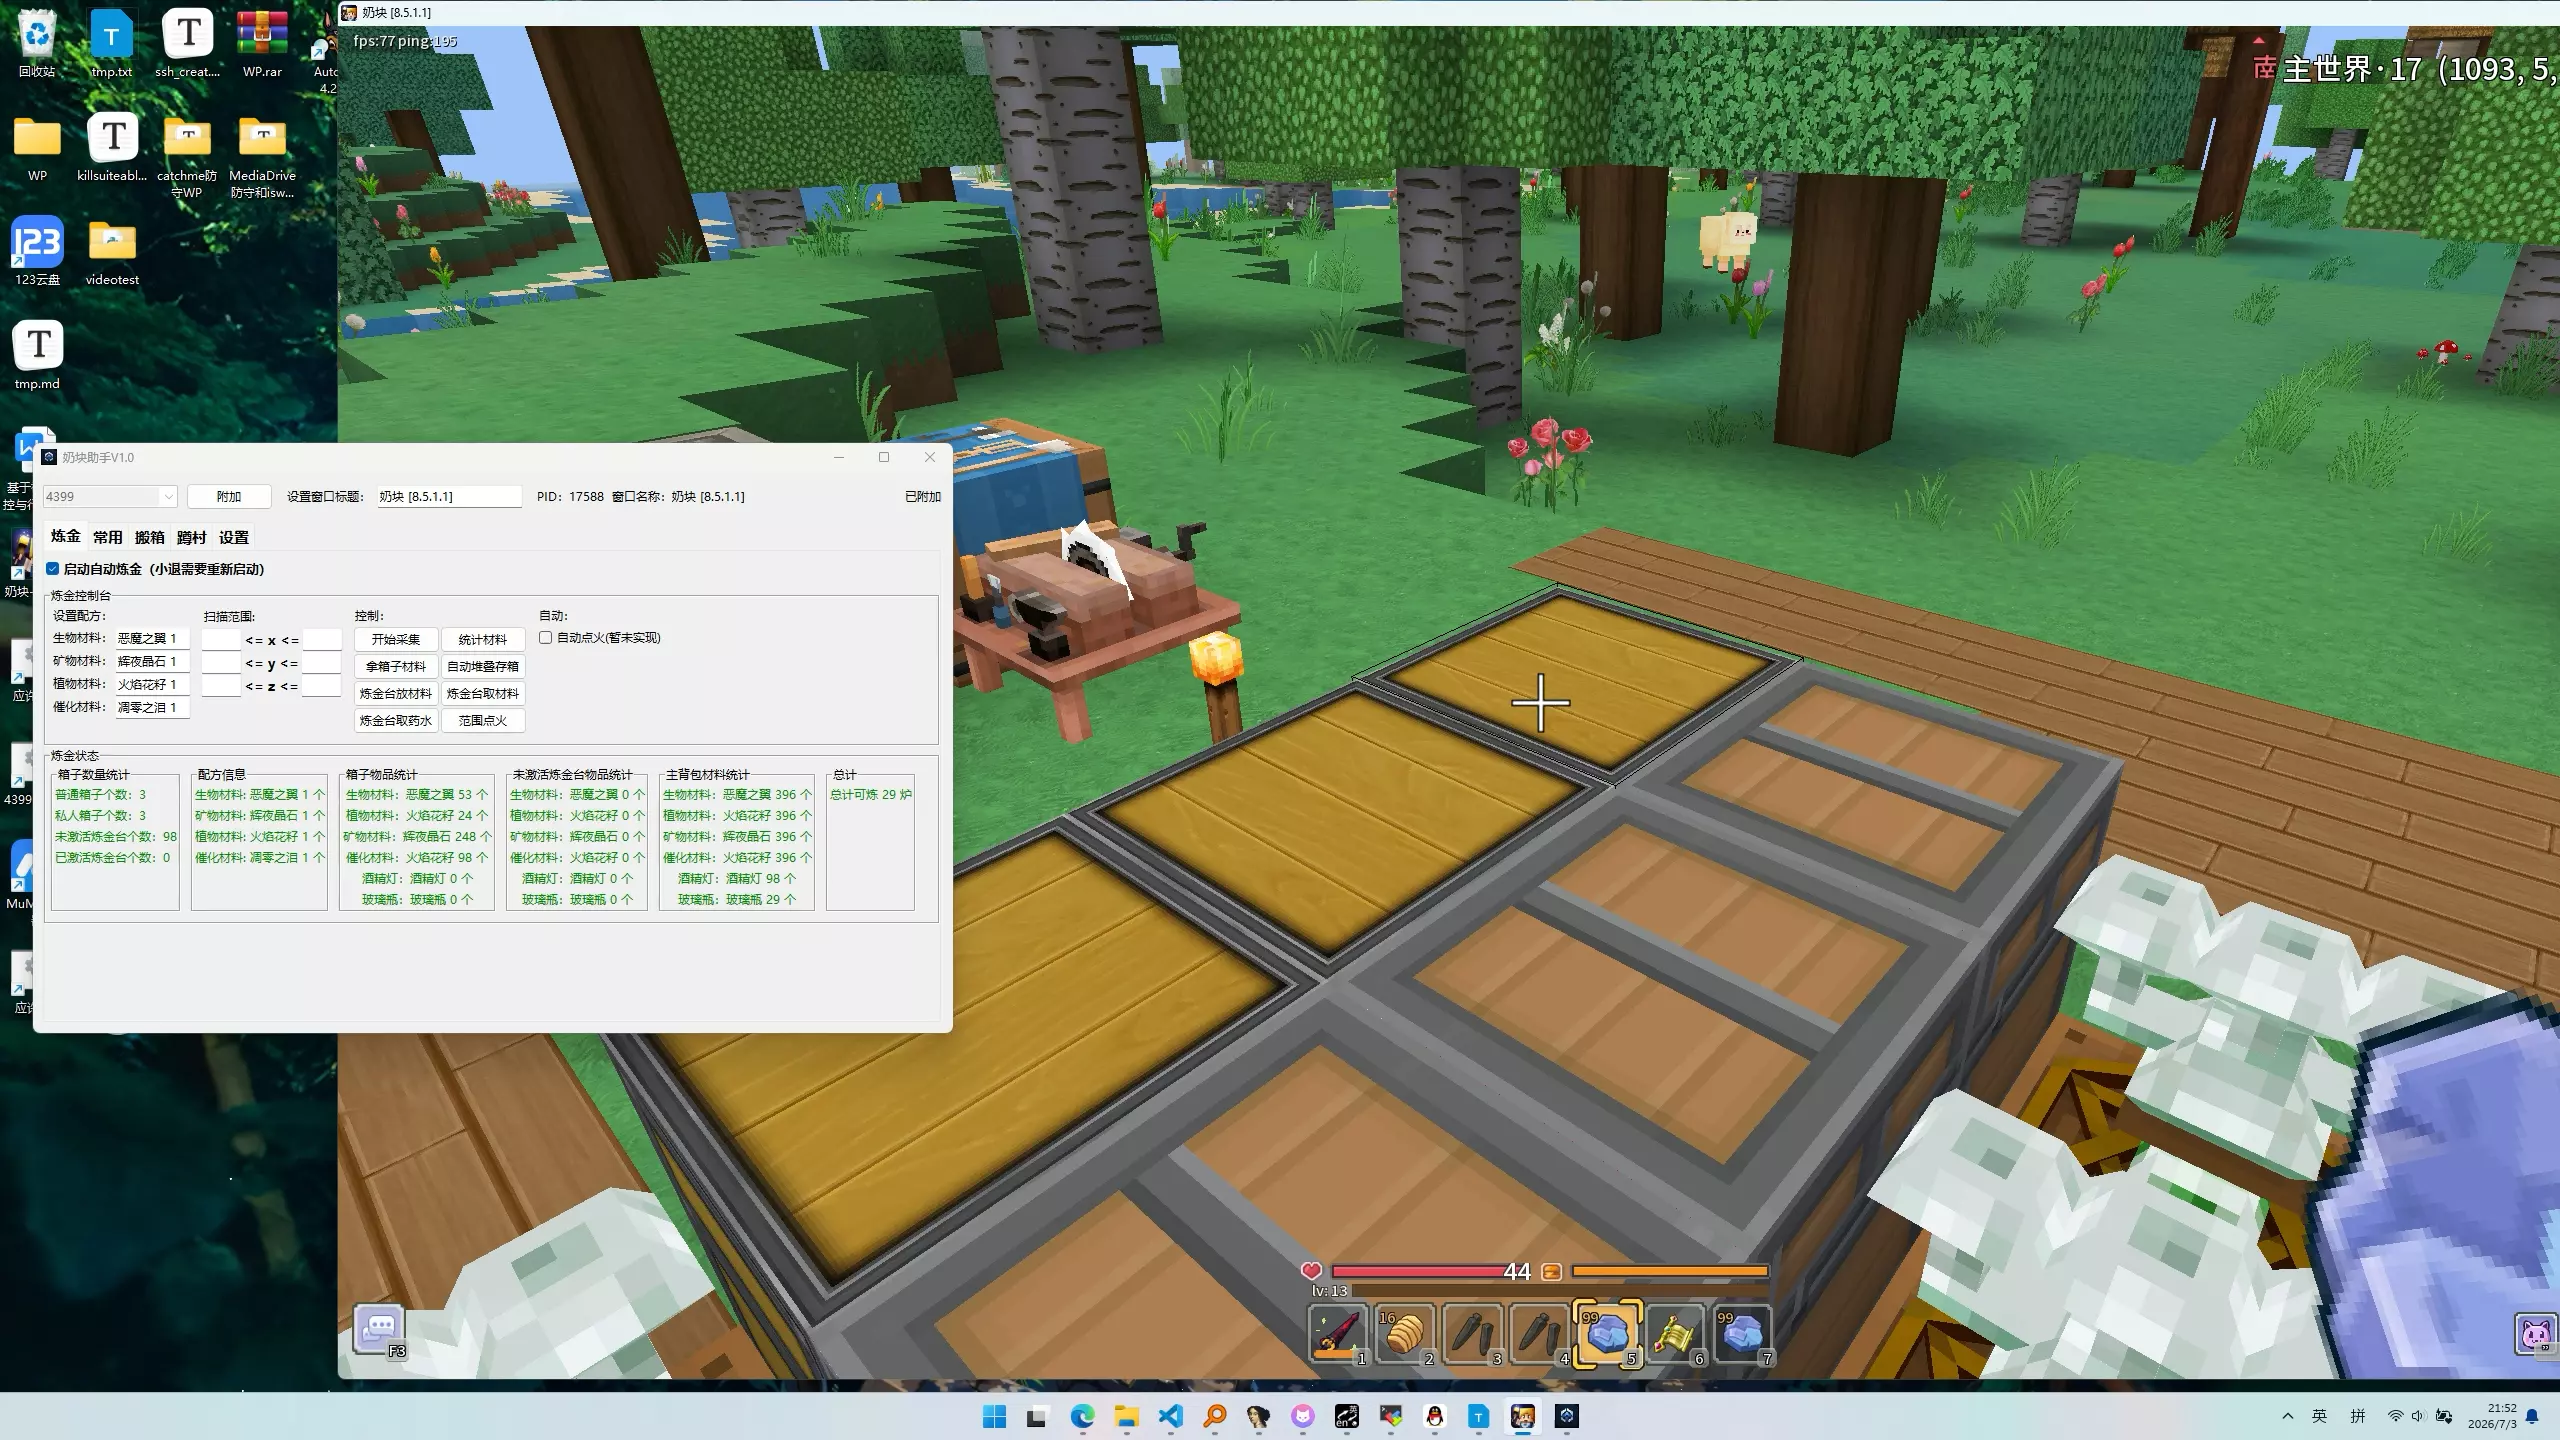This screenshot has width=2560, height=1440.
Task: Click the orange hunger bar
Action: [x=1670, y=1272]
